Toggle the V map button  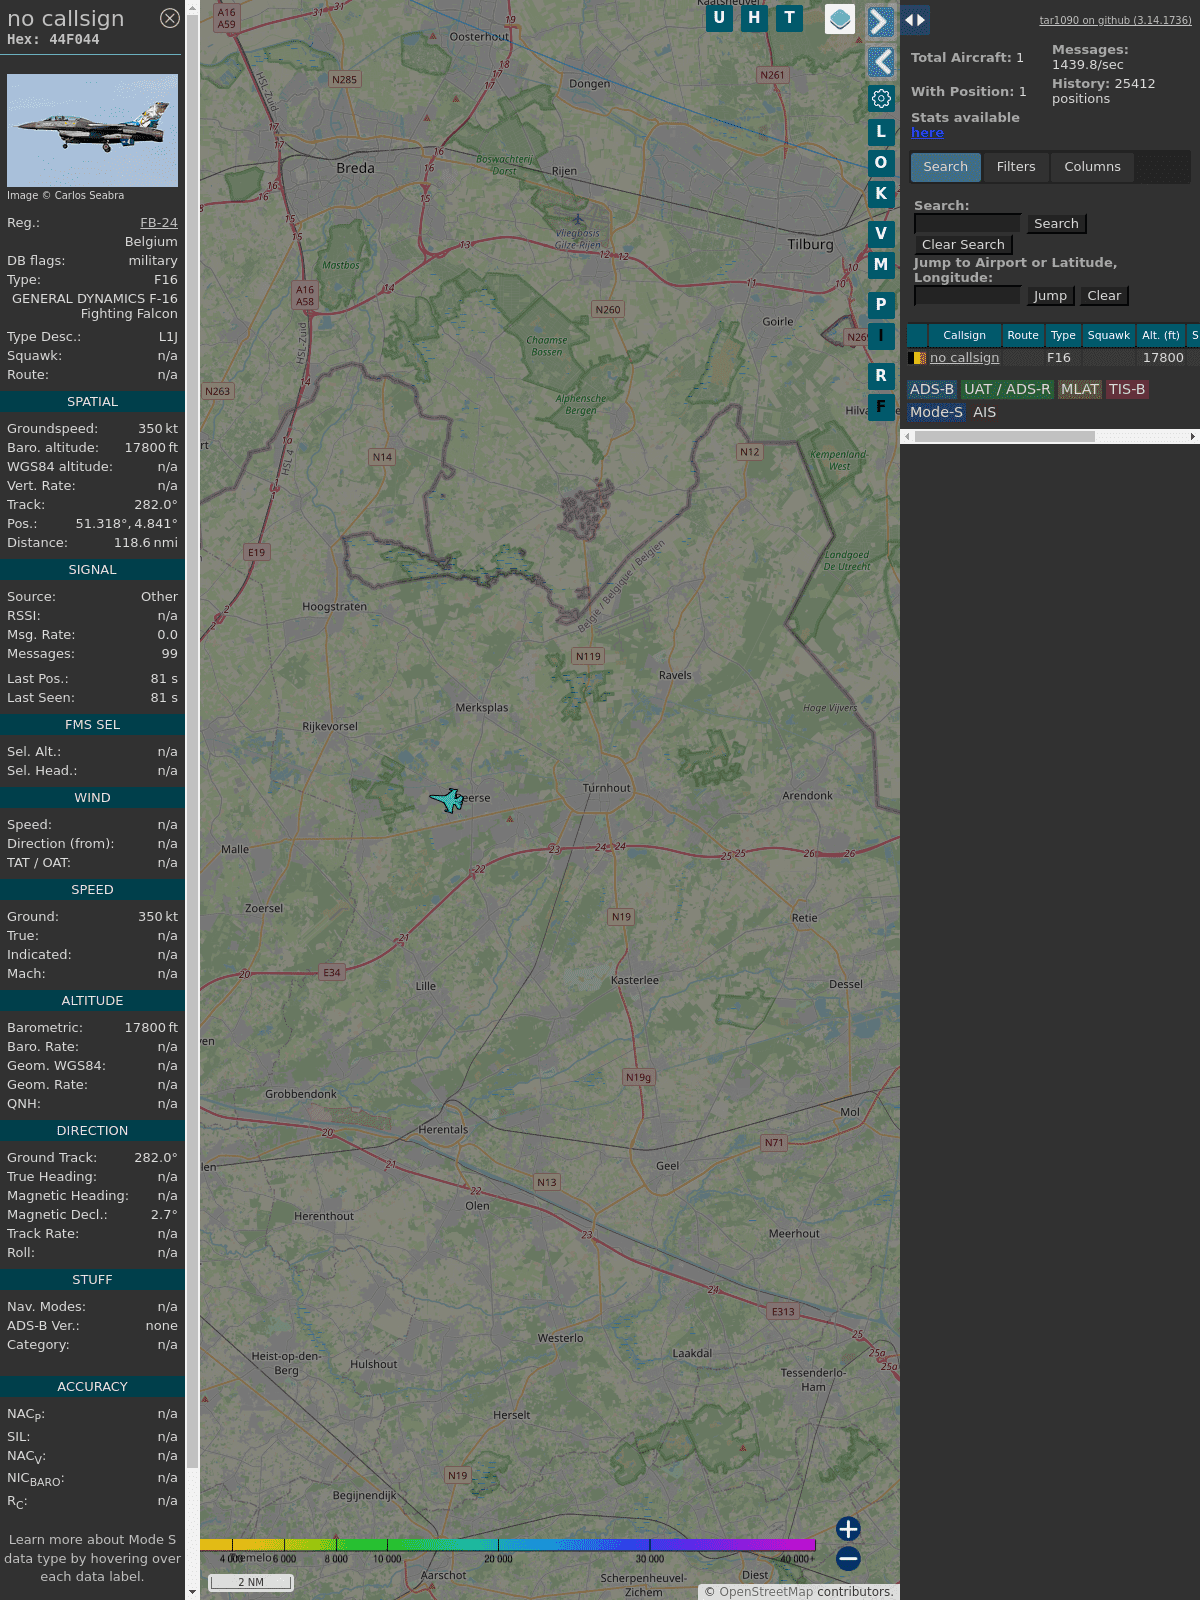click(x=881, y=233)
